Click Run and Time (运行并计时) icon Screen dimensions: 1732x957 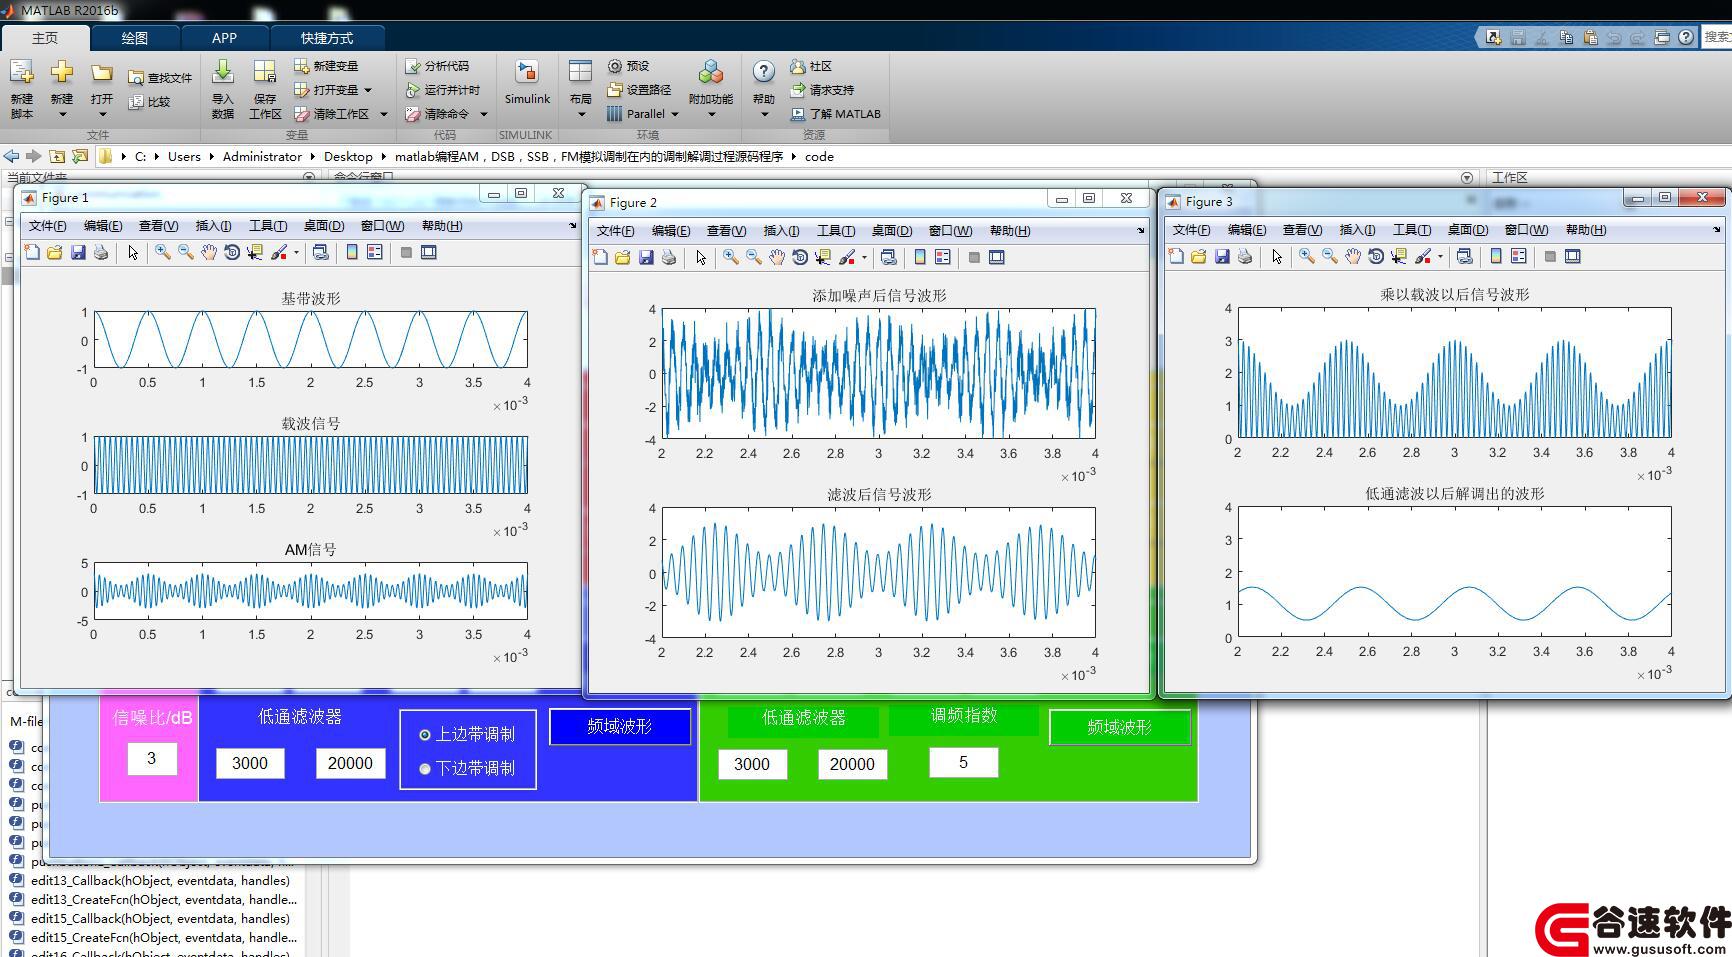(412, 90)
